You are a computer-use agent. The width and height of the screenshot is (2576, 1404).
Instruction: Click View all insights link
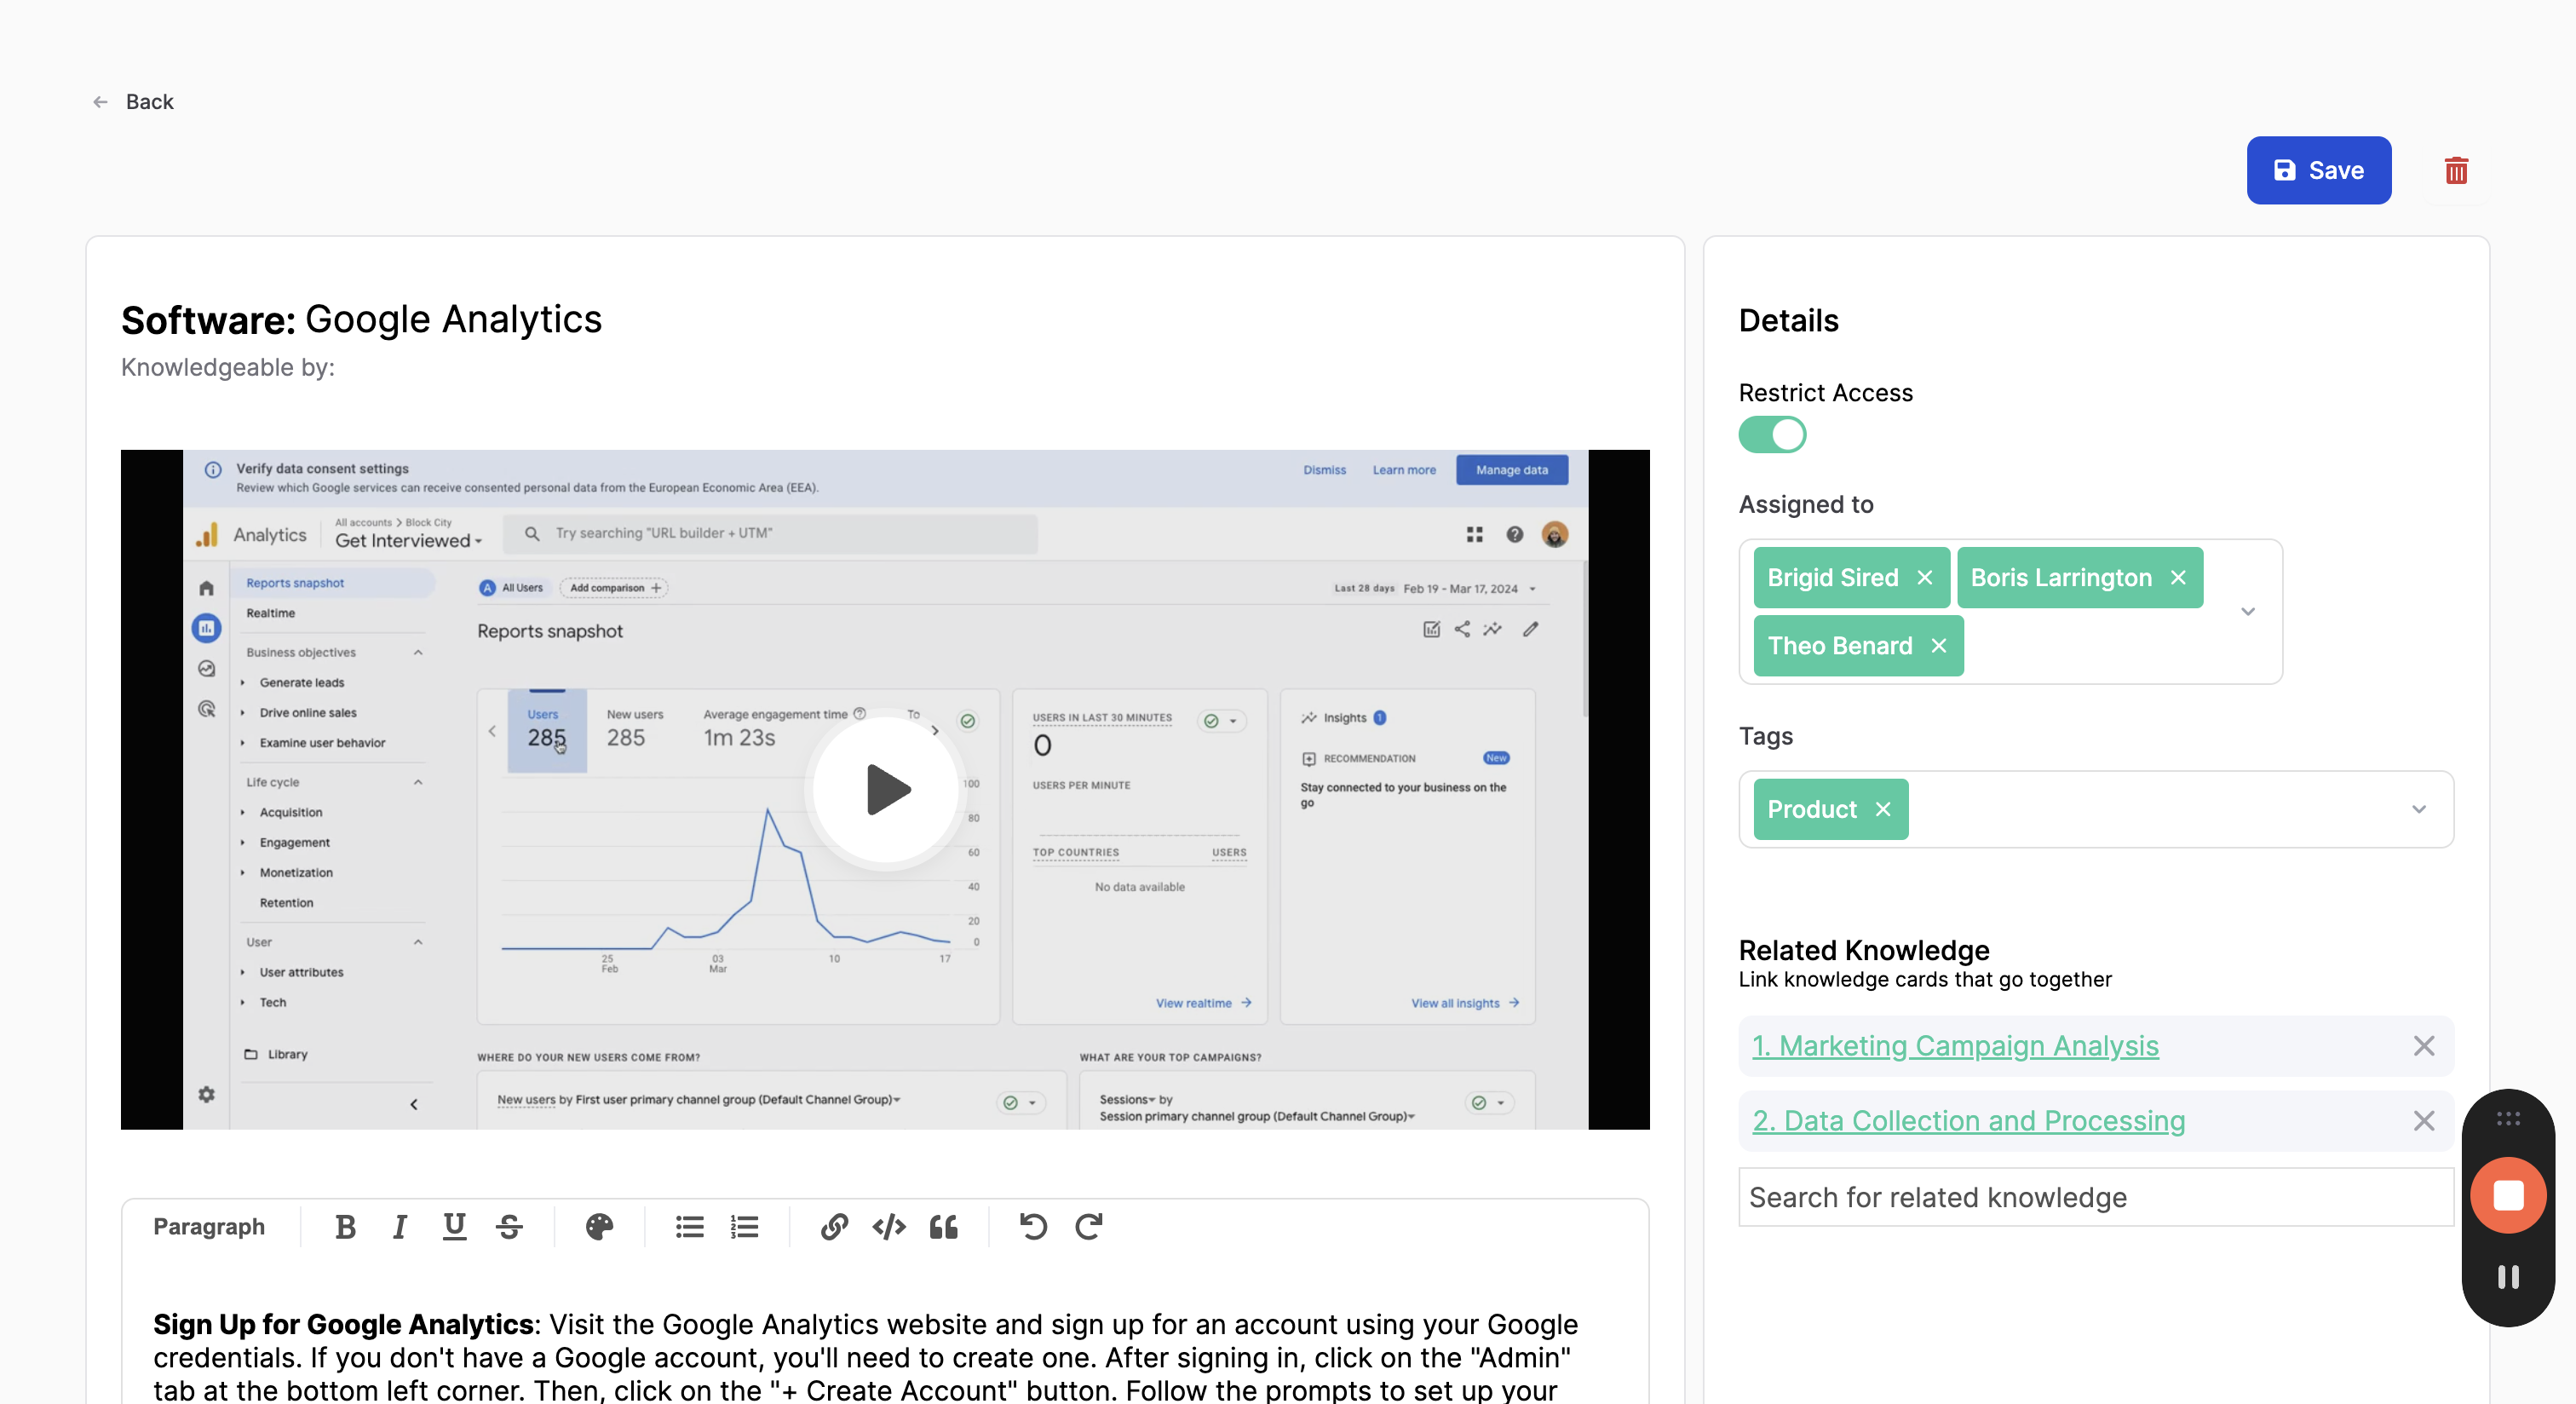(1464, 1003)
